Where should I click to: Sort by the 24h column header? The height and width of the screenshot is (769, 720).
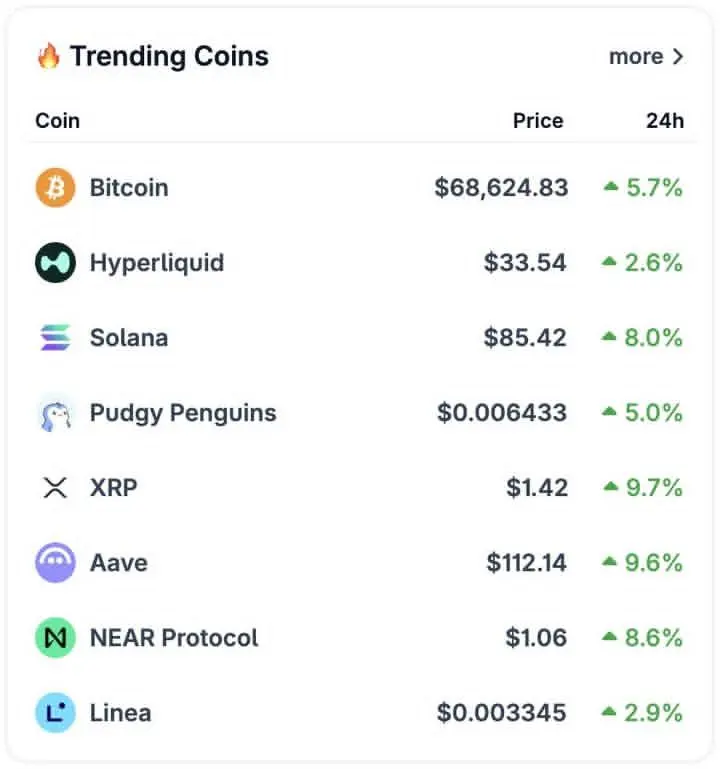[665, 121]
